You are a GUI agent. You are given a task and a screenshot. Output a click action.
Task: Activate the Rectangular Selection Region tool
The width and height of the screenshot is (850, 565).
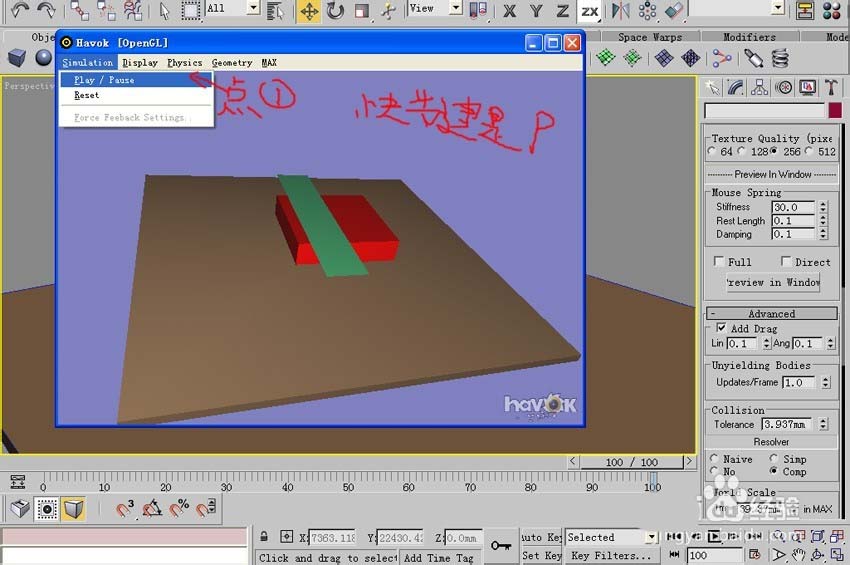pos(190,10)
